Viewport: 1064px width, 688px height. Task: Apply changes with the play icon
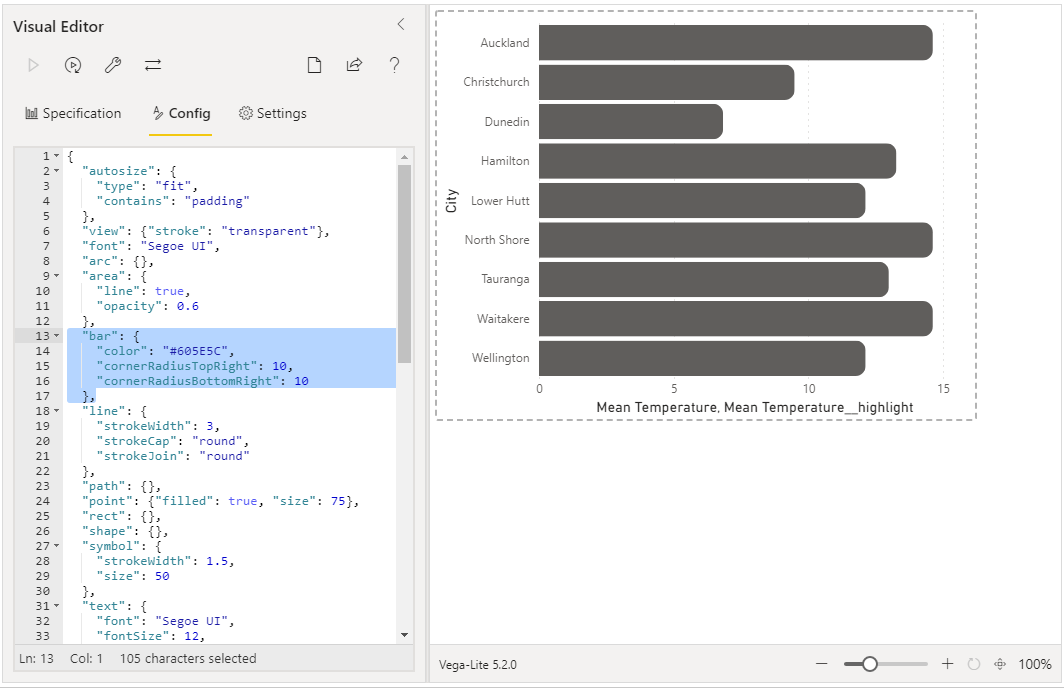coord(33,65)
